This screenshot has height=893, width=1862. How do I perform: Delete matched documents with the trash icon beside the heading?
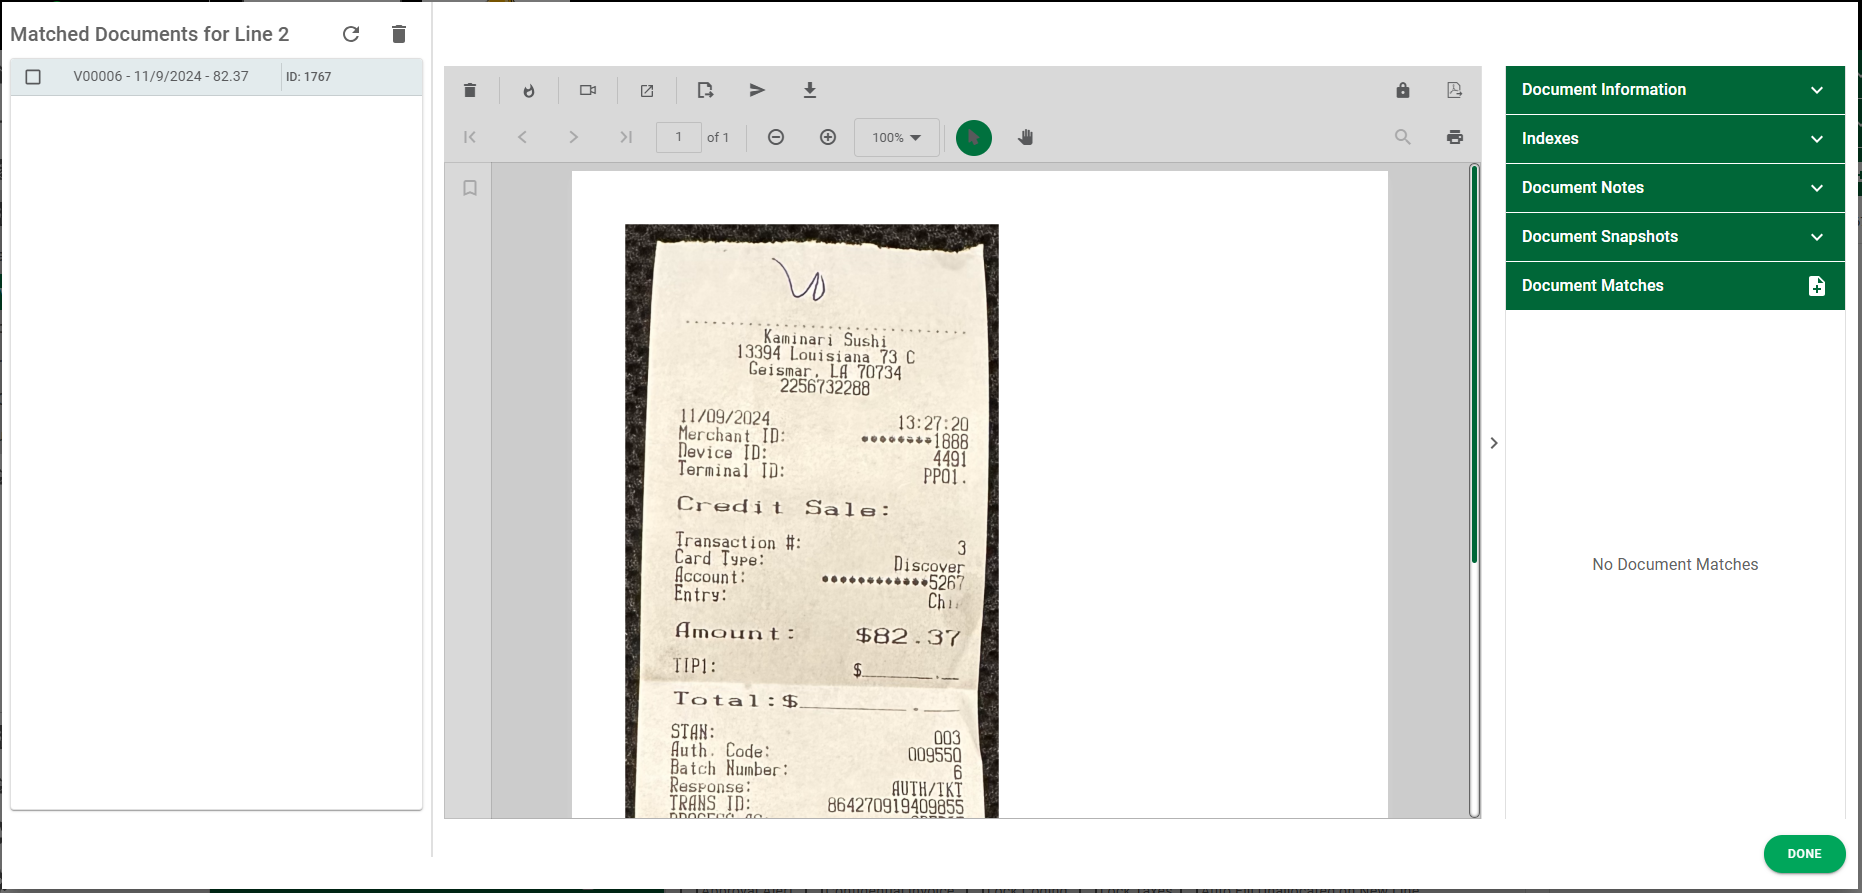(399, 34)
